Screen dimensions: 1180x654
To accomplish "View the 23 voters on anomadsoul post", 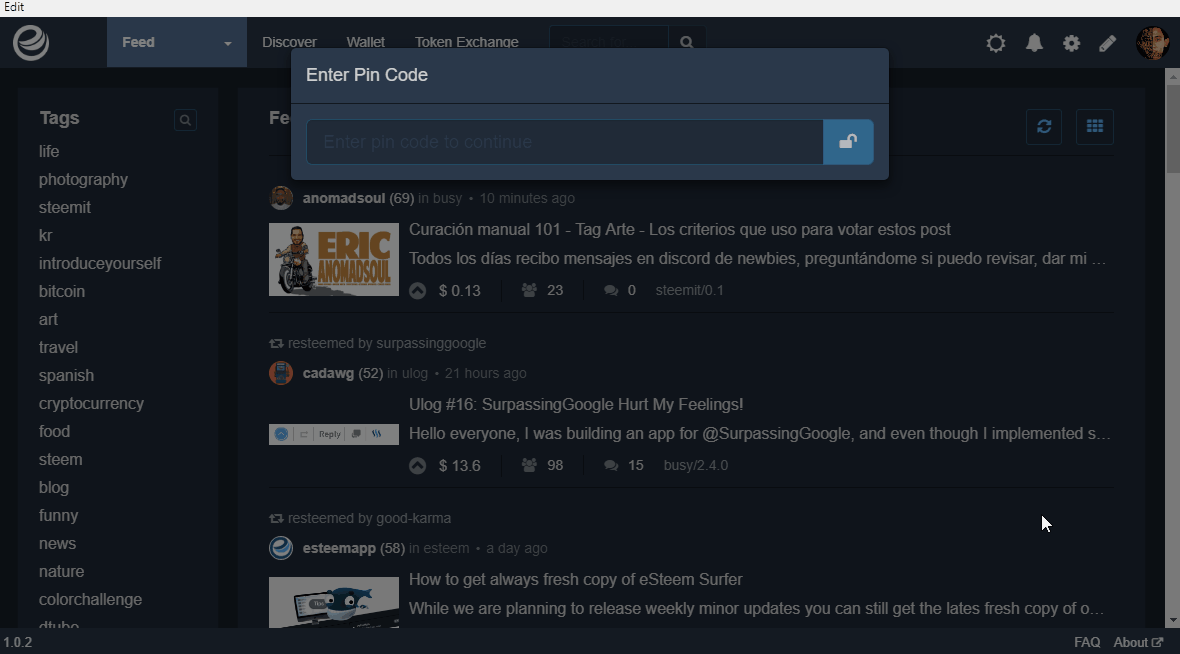I will [x=542, y=290].
